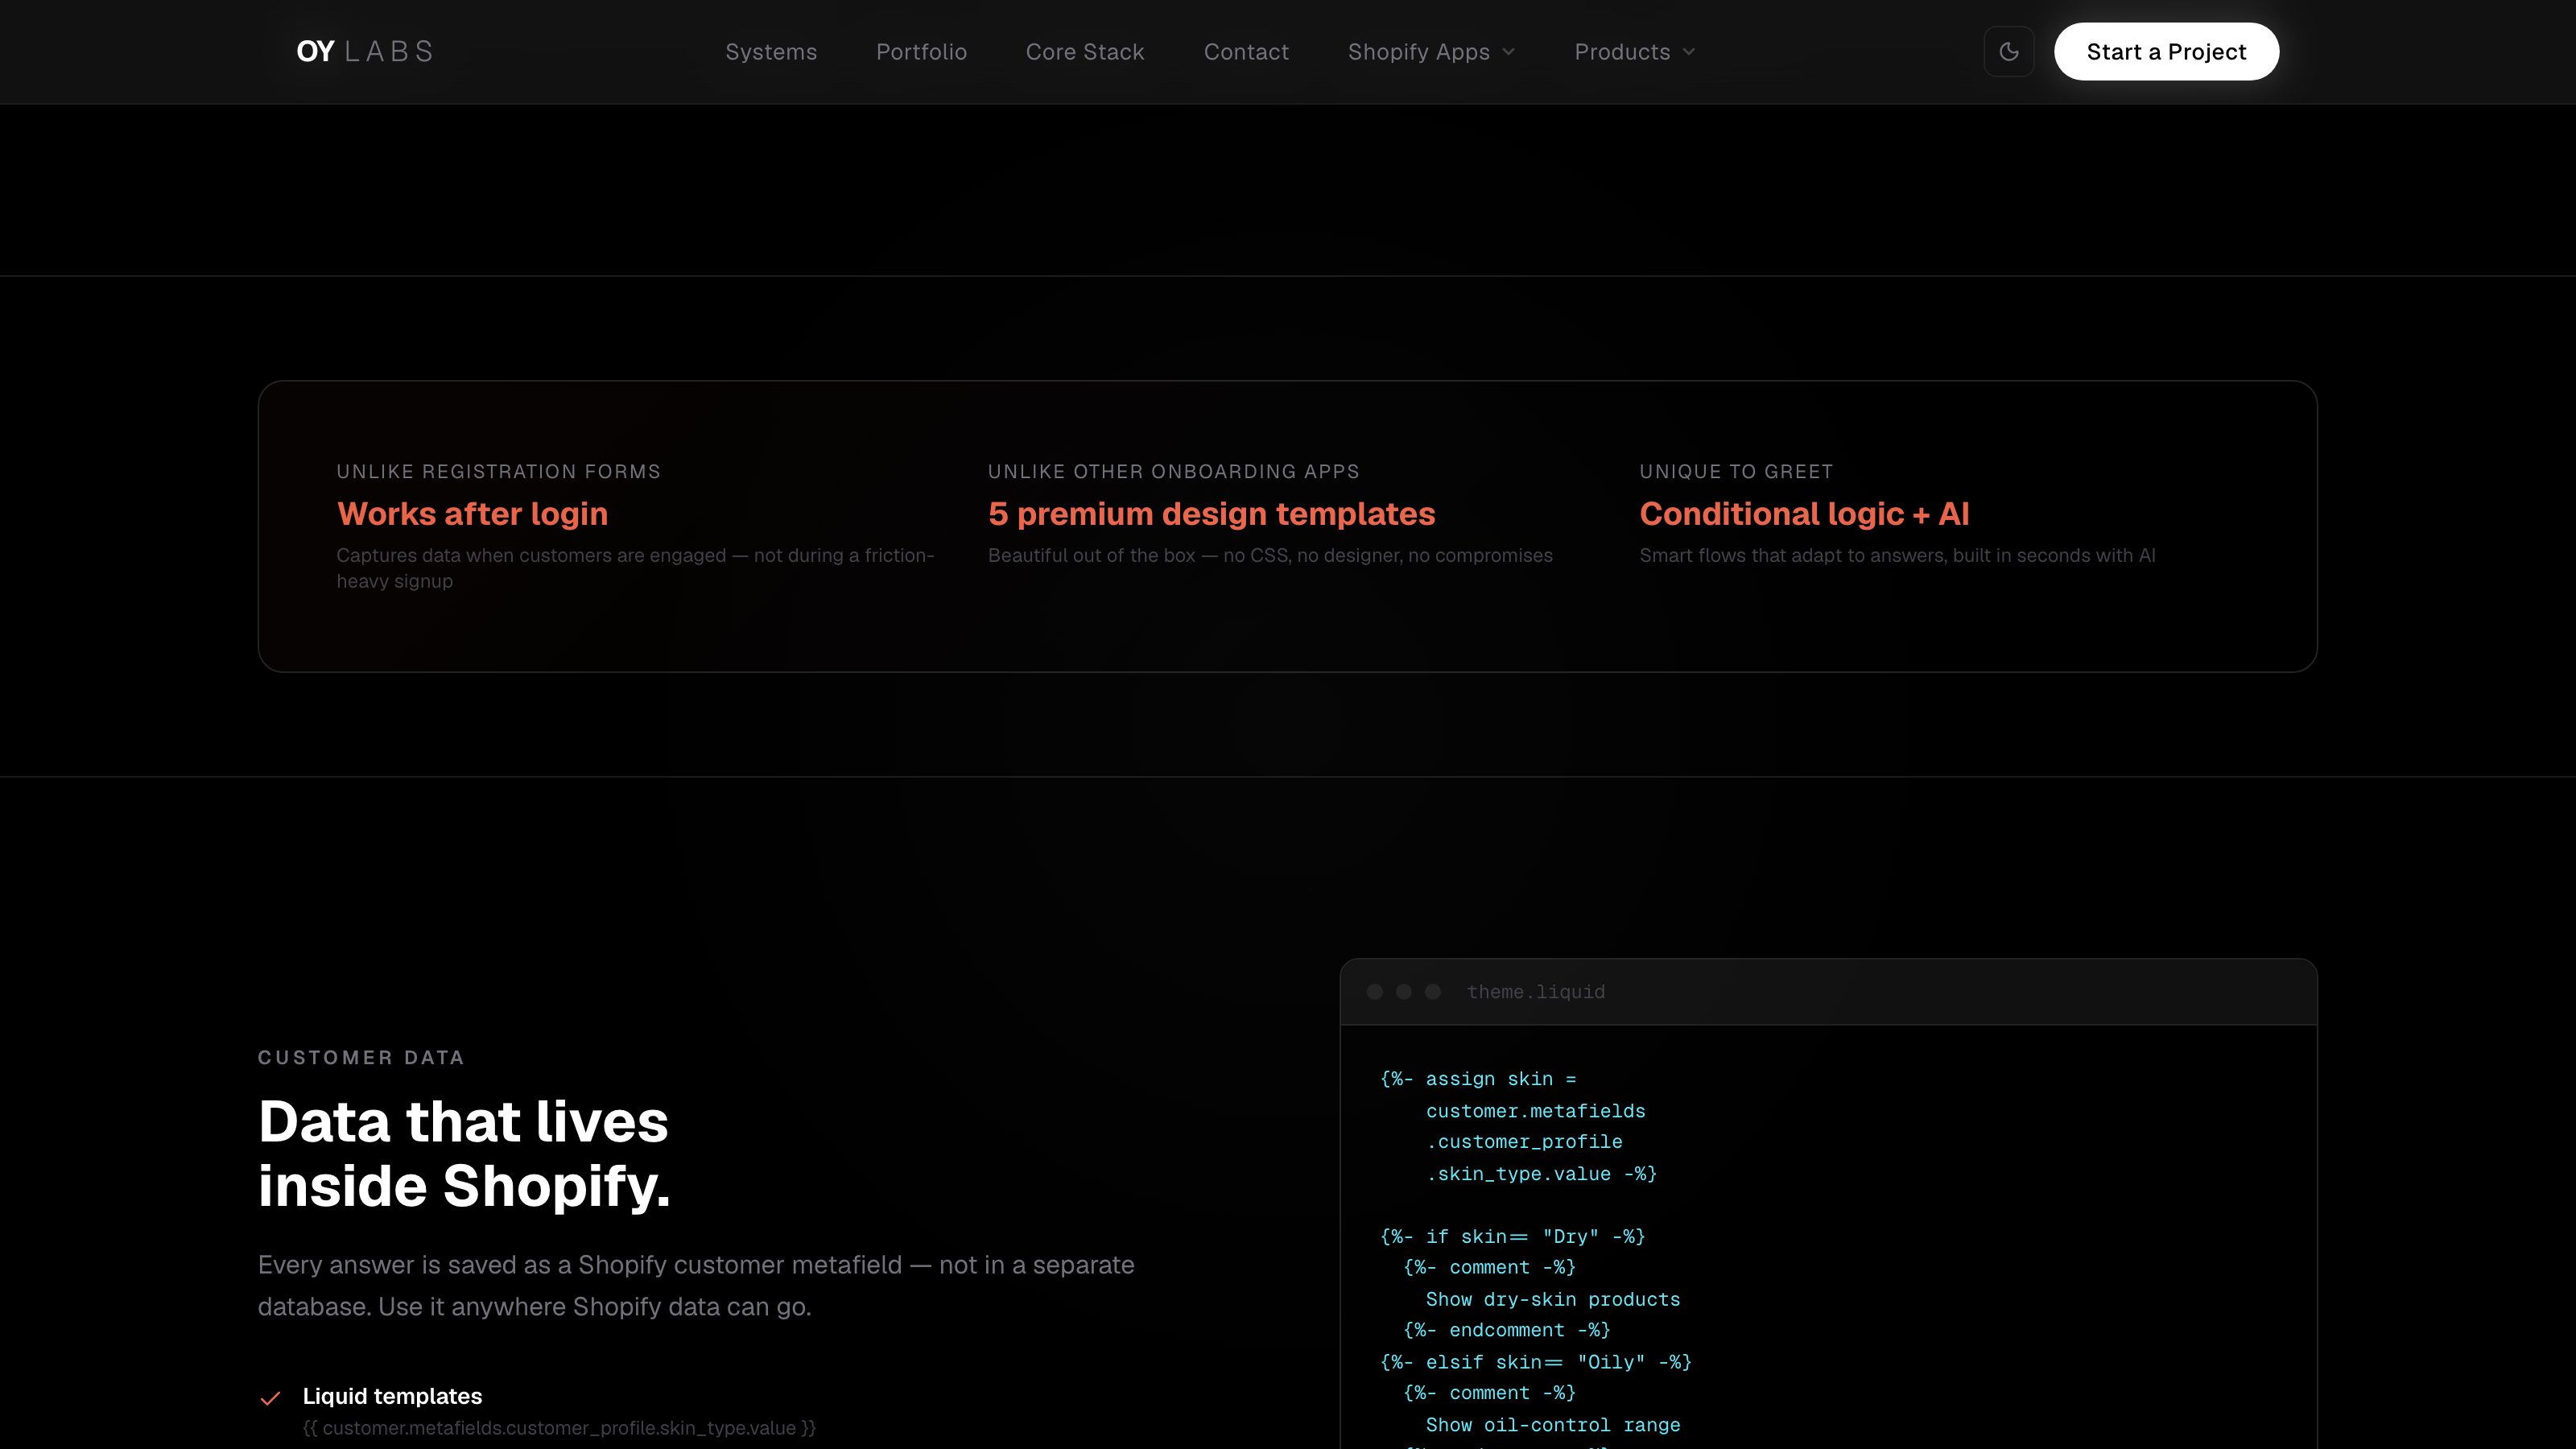Open Core Stack in the navigation
2576x1449 pixels.
[1085, 52]
